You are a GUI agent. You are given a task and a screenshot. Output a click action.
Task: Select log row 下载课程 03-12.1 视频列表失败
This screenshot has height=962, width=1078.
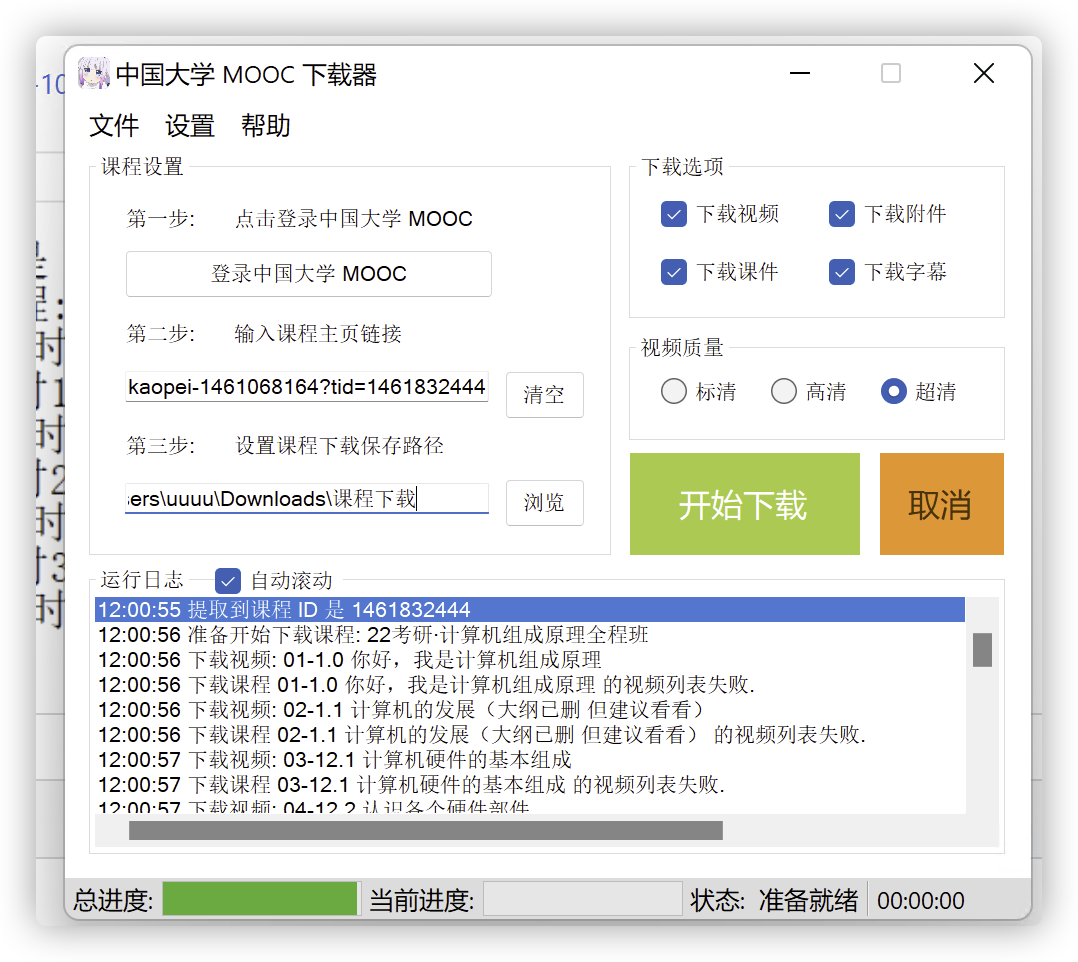pos(529,785)
